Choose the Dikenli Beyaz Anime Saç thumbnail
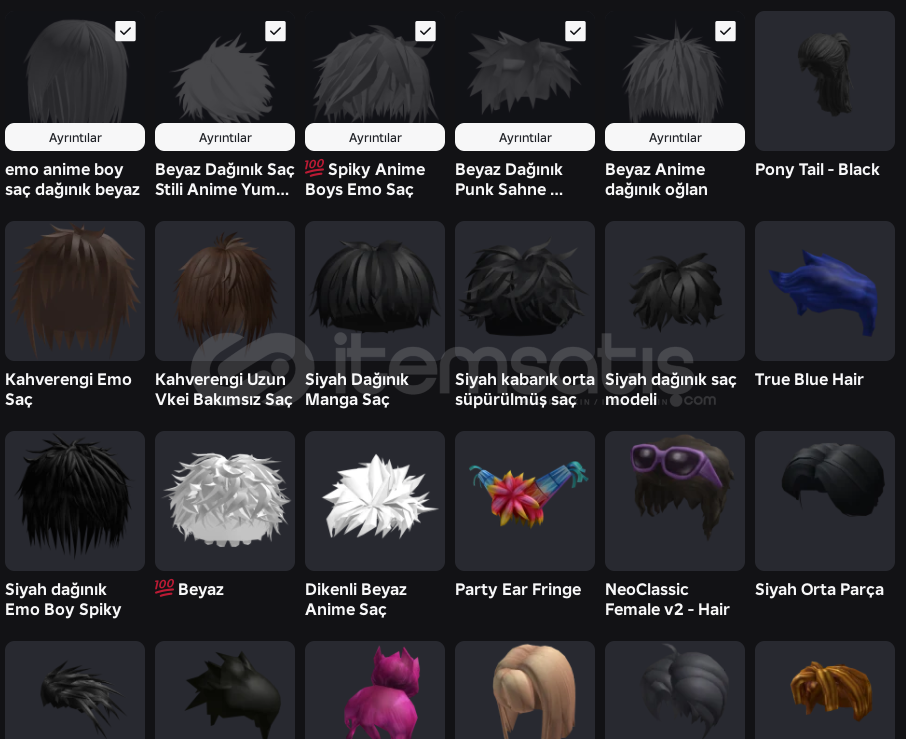This screenshot has width=906, height=739. (x=375, y=501)
